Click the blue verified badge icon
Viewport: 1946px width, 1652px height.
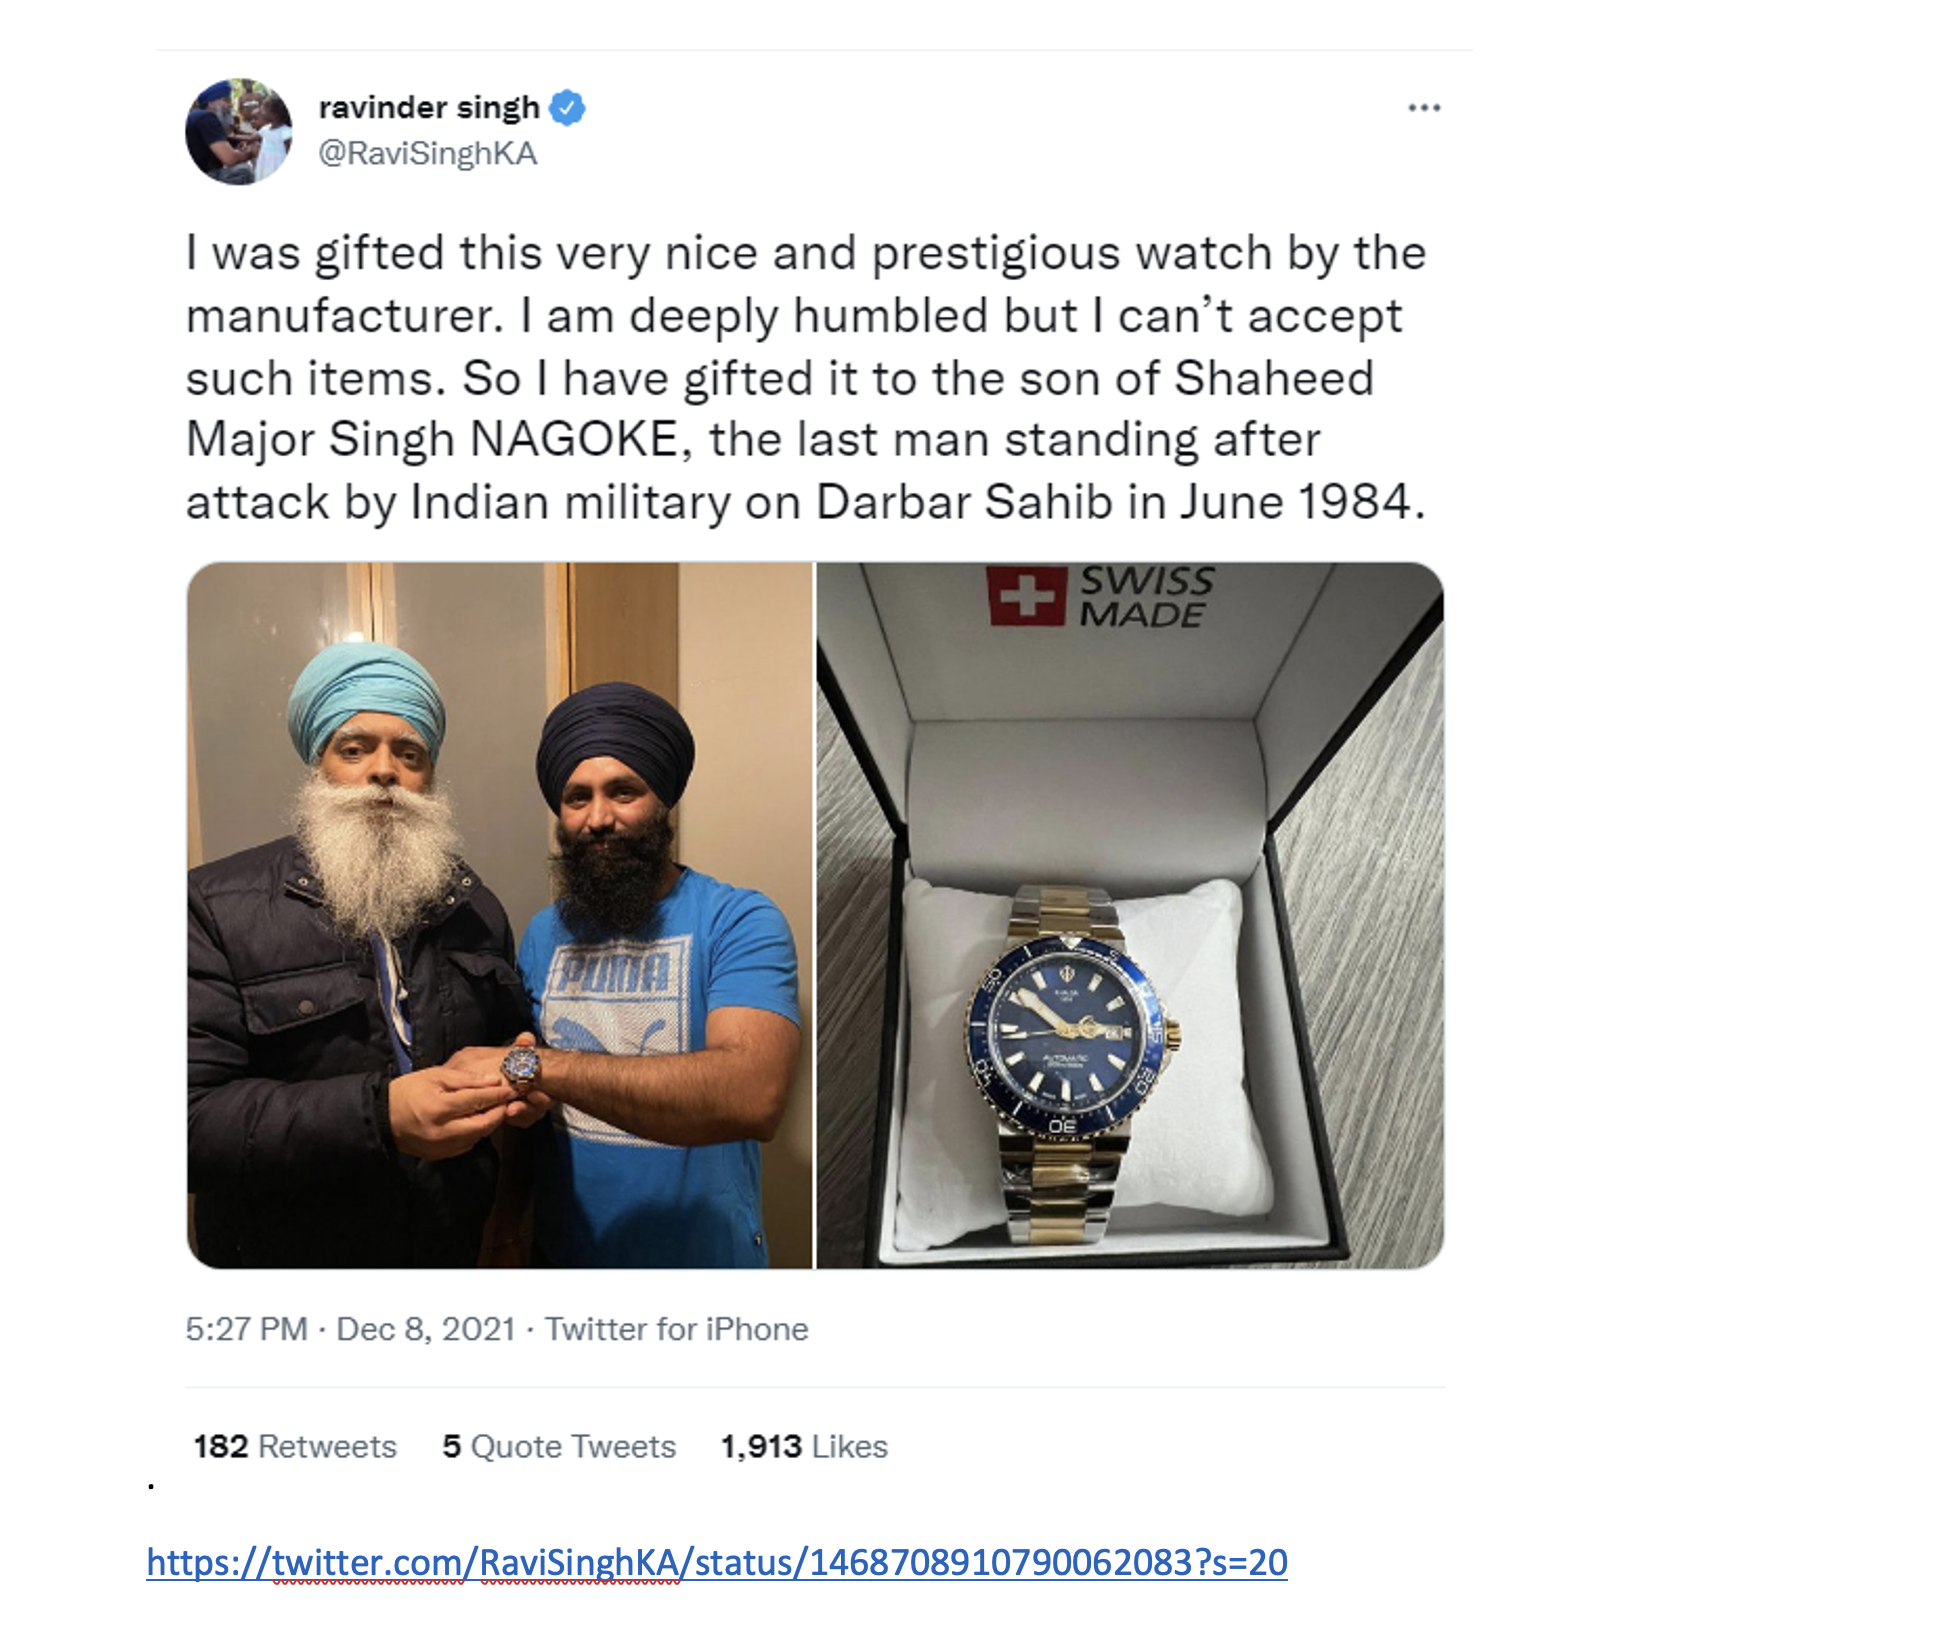[x=567, y=107]
